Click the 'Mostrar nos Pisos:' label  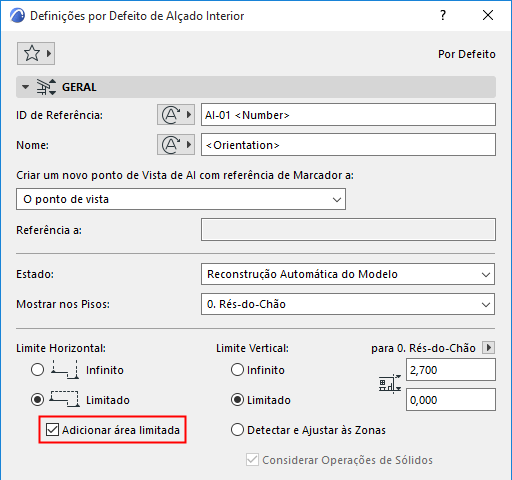63,304
